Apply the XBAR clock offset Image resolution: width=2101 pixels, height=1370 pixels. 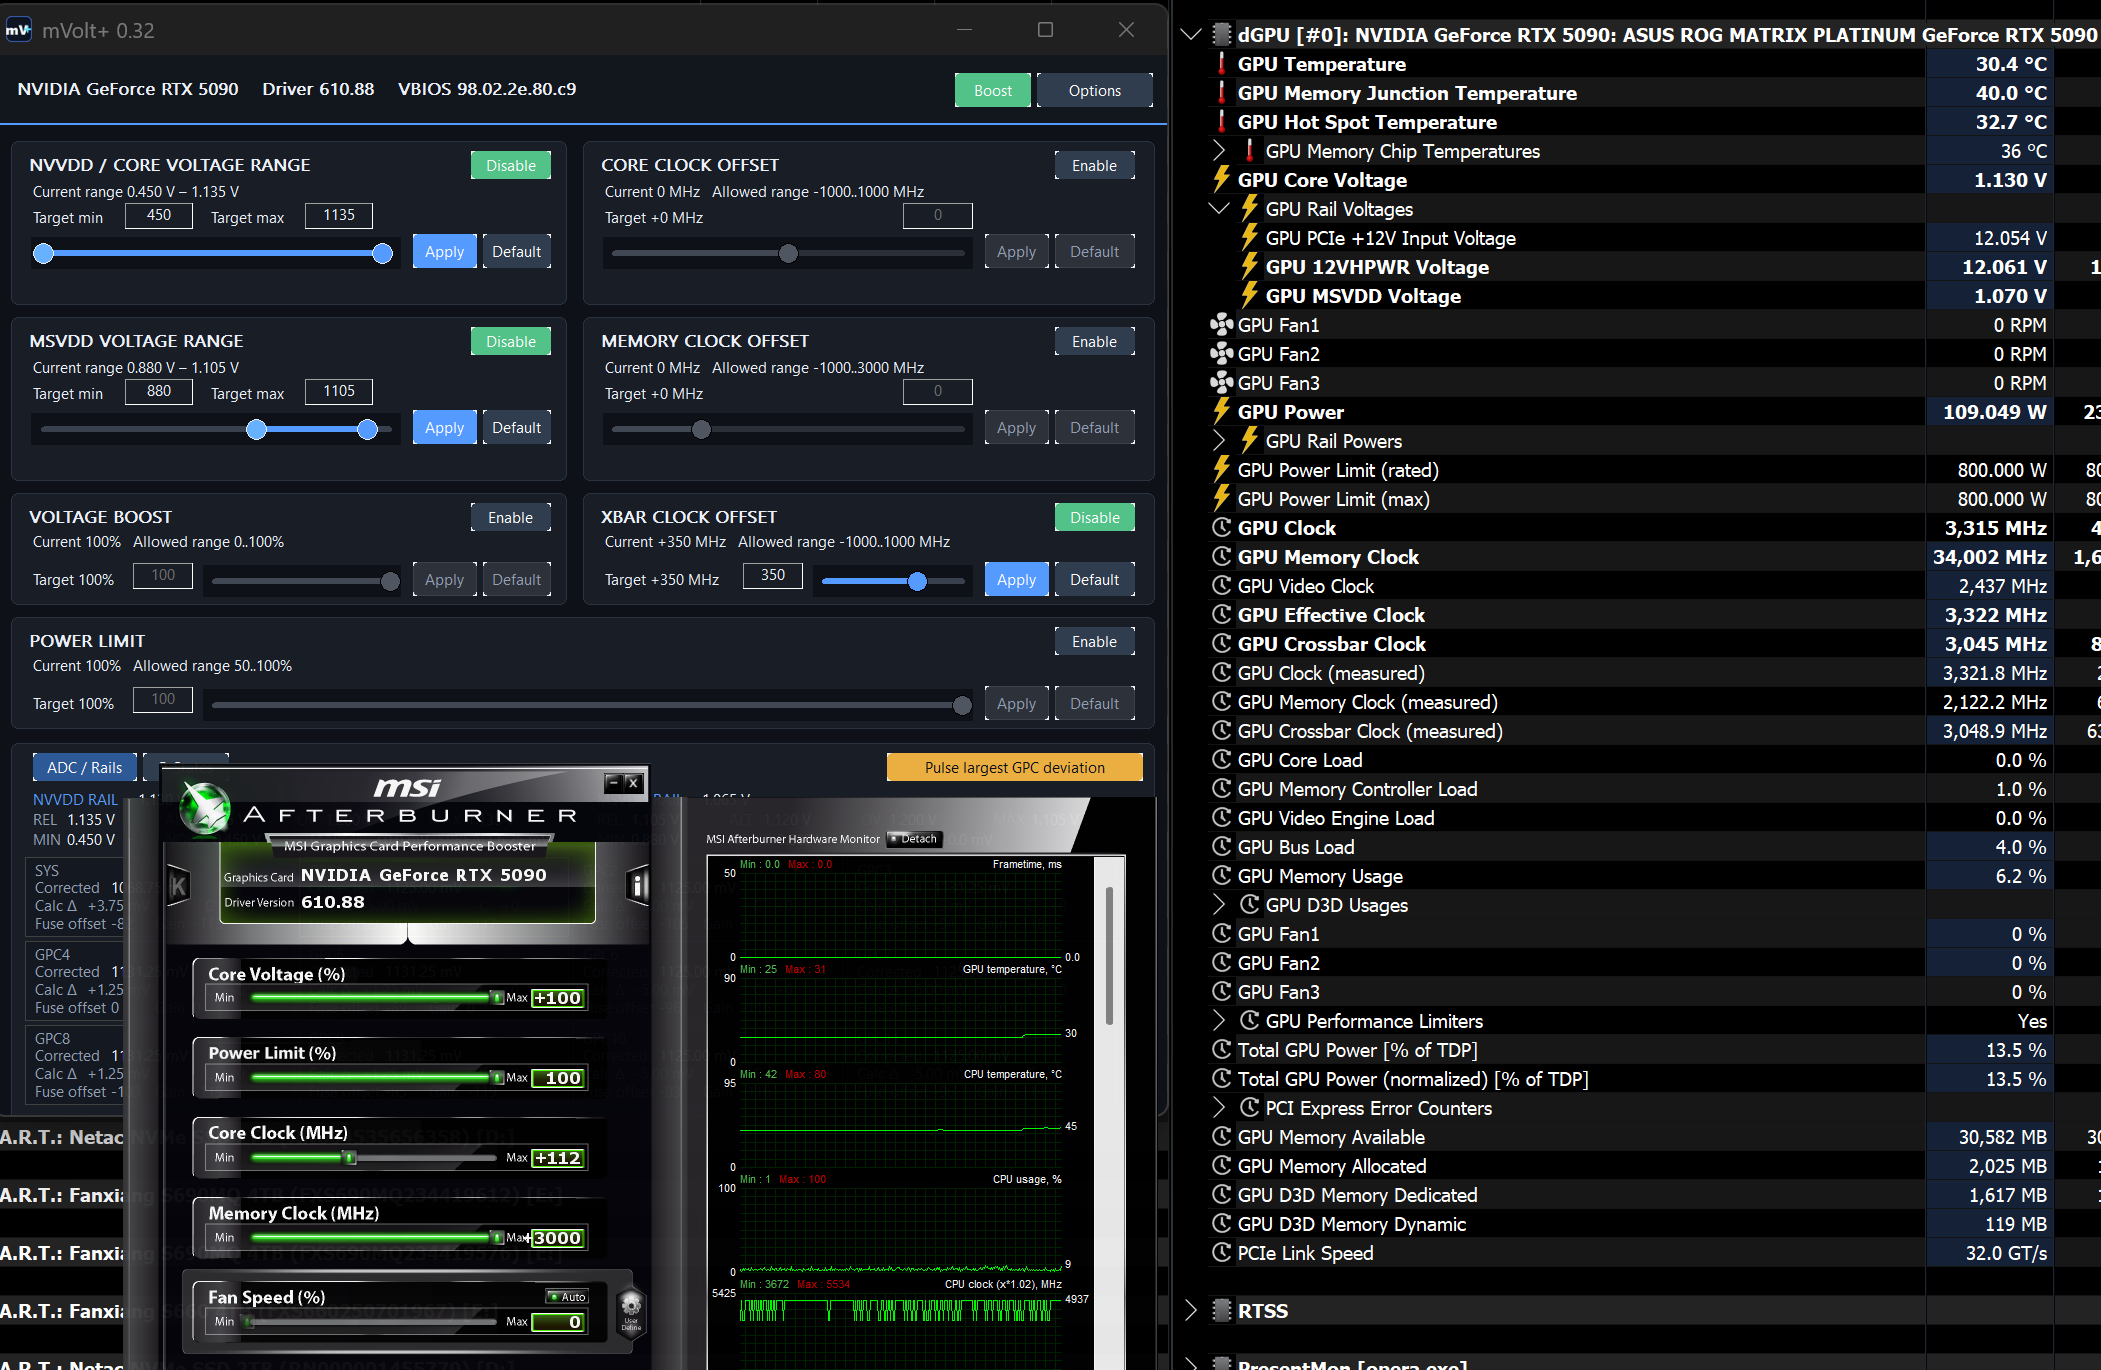coord(1017,580)
